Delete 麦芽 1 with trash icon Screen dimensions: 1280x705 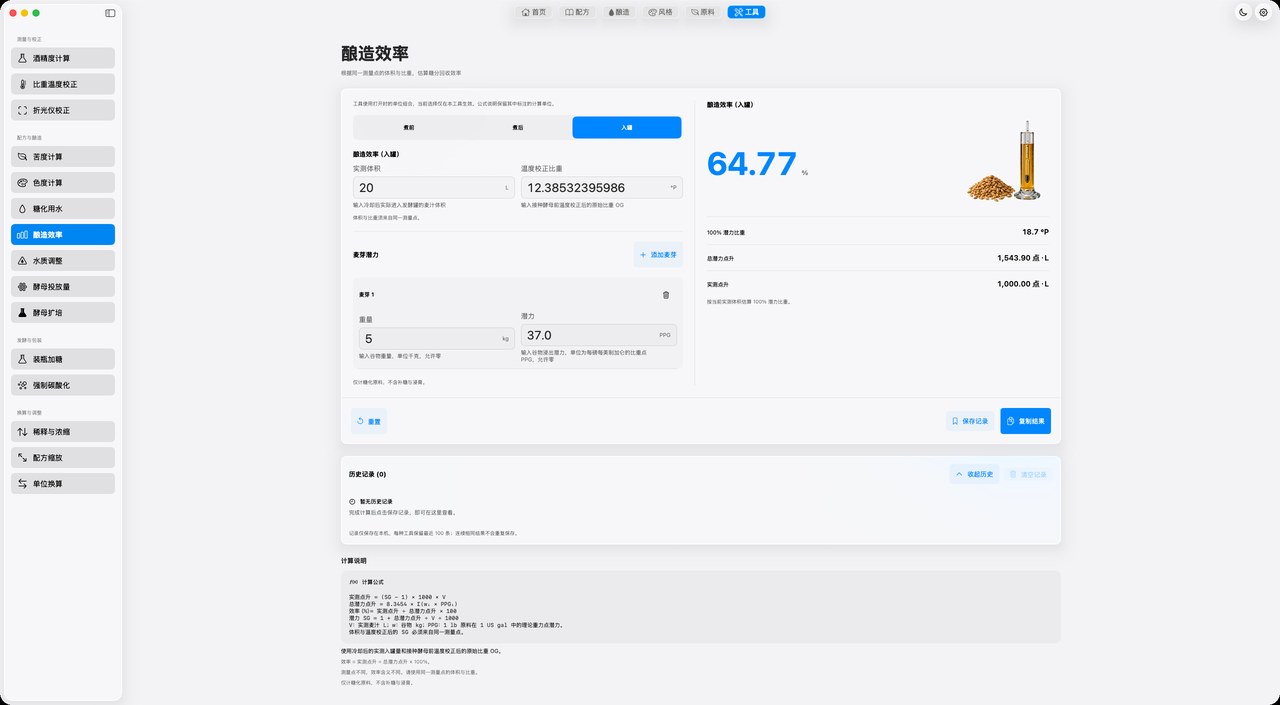coord(666,295)
